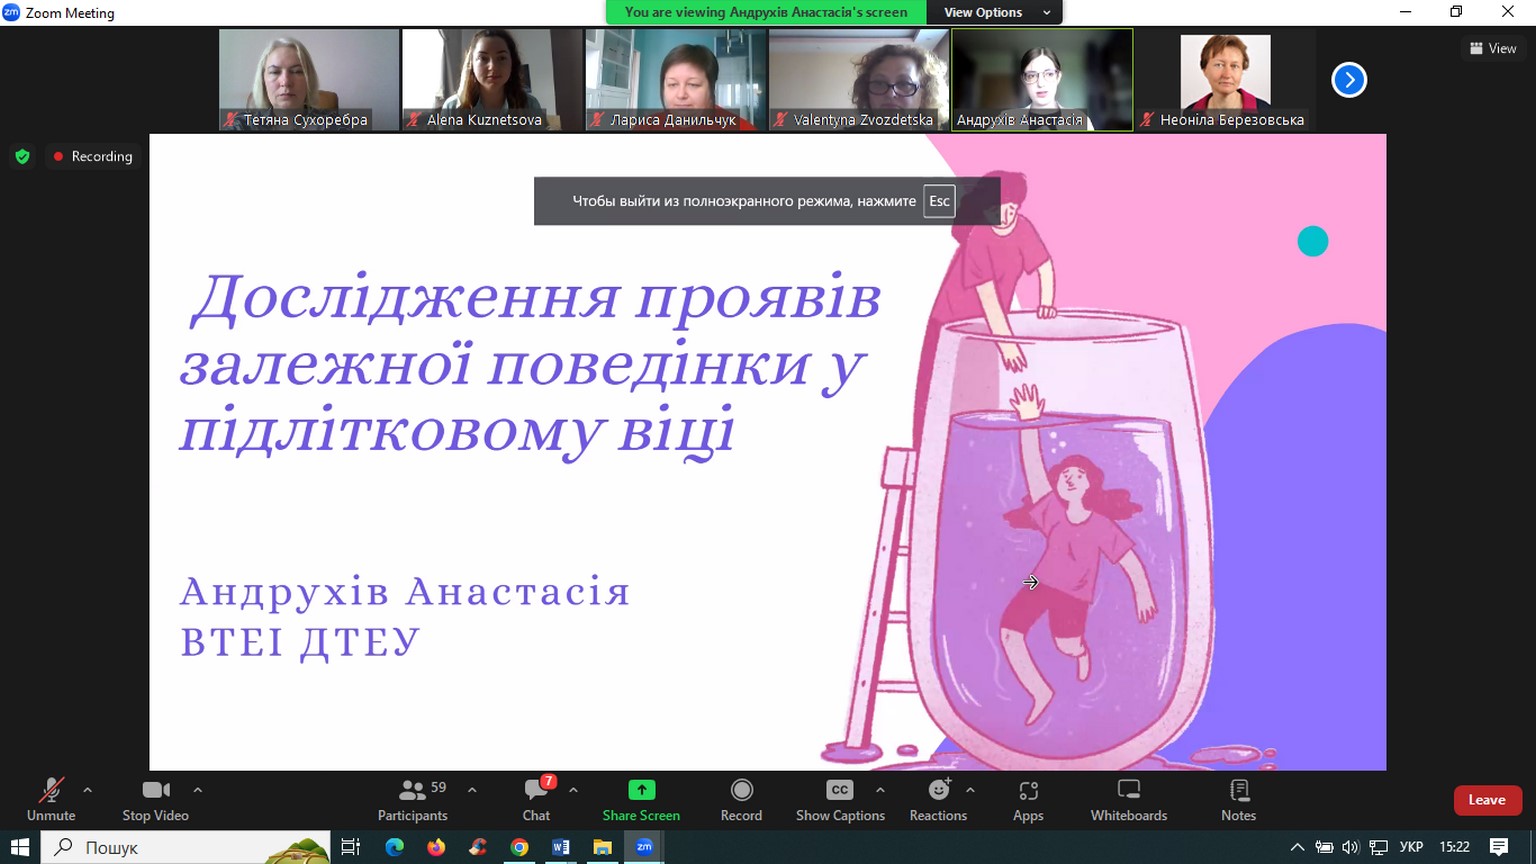1536x864 pixels.
Task: Open the Participants panel
Action: click(x=412, y=799)
